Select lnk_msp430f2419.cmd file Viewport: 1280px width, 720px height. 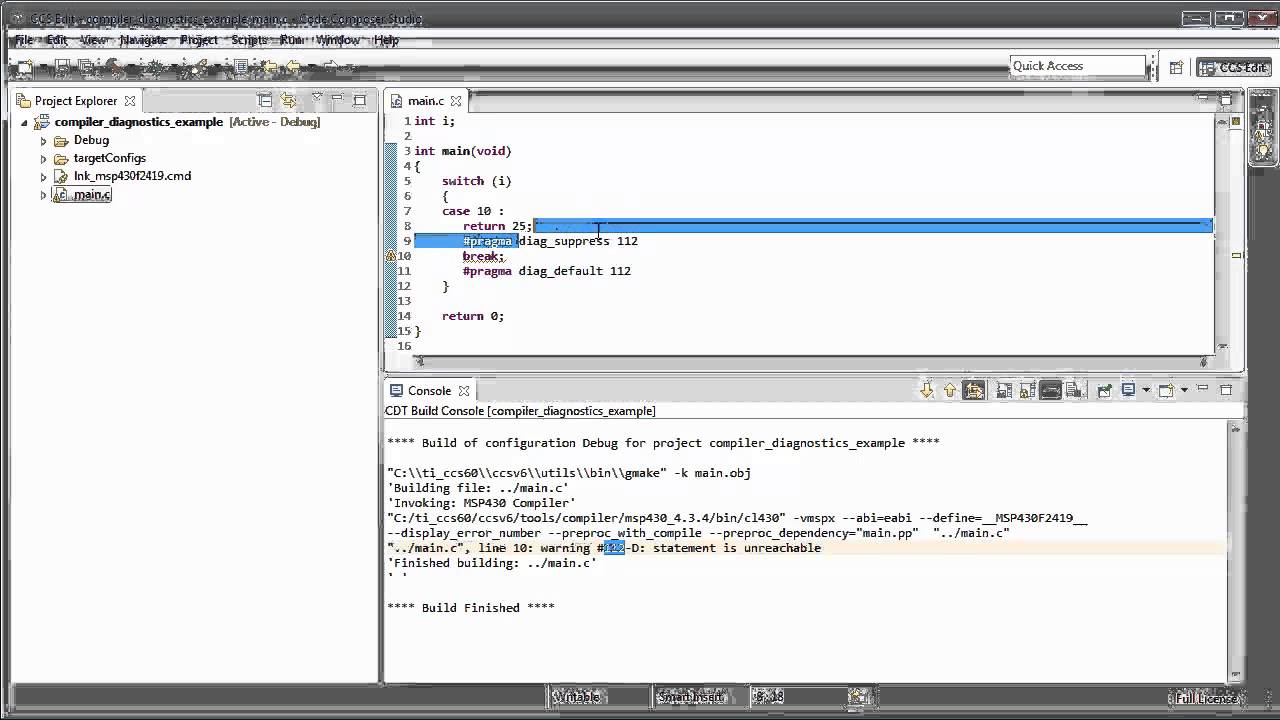132,176
